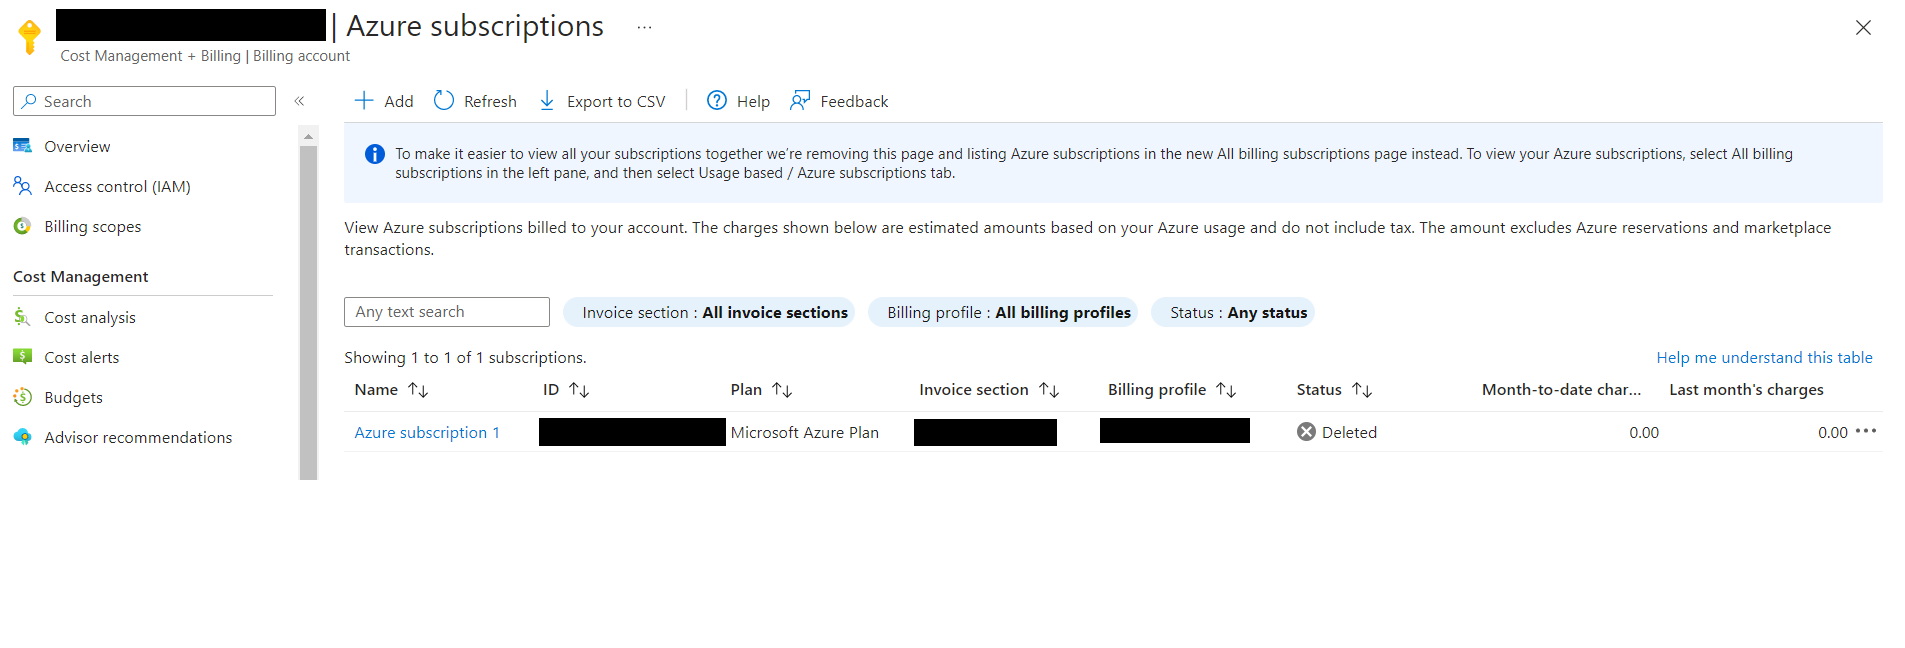Image resolution: width=1905 pixels, height=648 pixels.
Task: Select Budgets menu item
Action: pos(74,397)
